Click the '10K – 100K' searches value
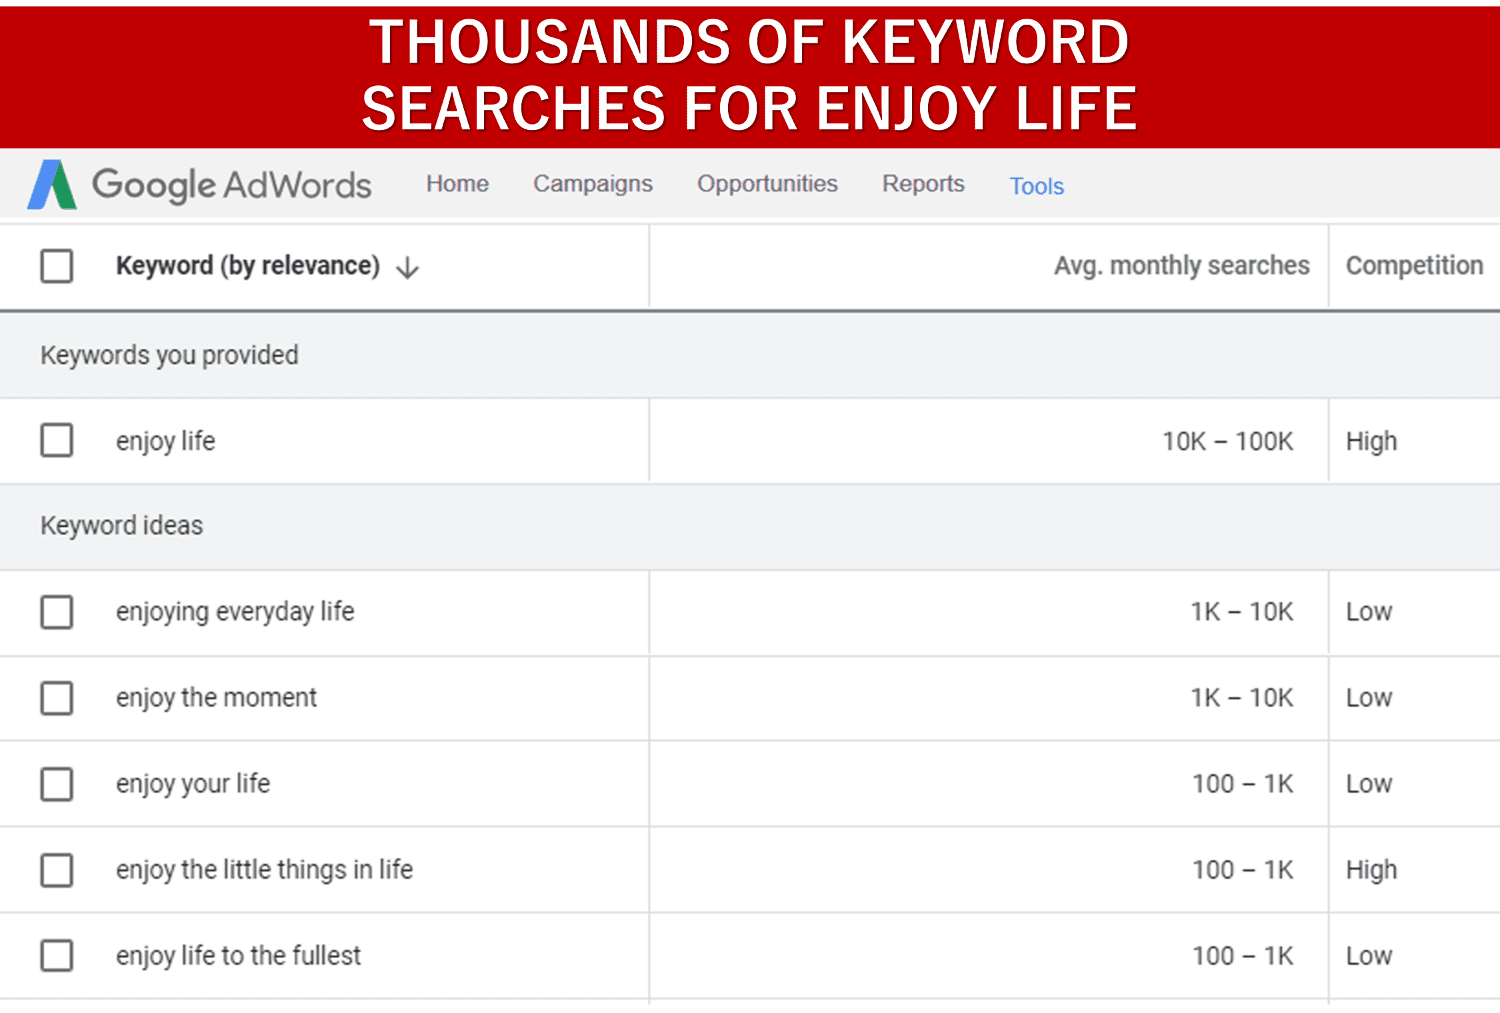Image resolution: width=1500 pixels, height=1013 pixels. pyautogui.click(x=1228, y=441)
